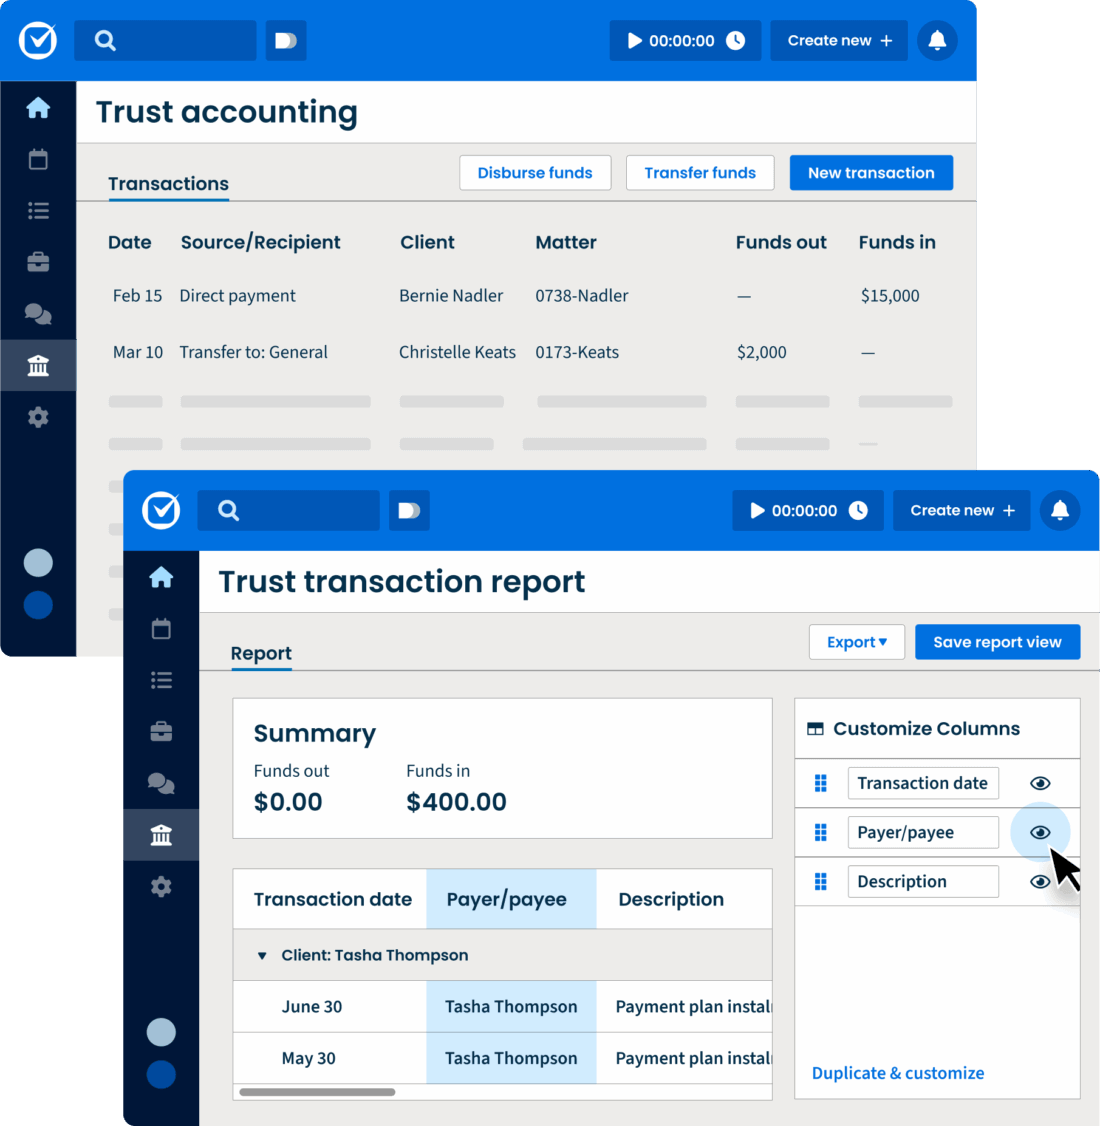1100x1126 pixels.
Task: Open the Calendar from the sidebar
Action: (161, 629)
